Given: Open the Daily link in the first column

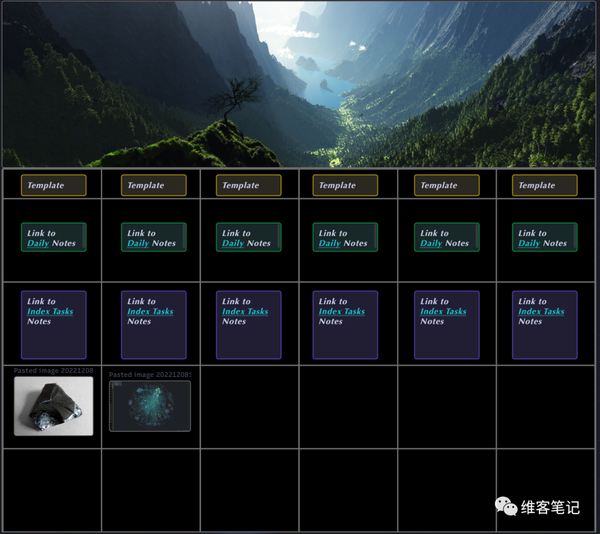Looking at the screenshot, I should coord(38,243).
